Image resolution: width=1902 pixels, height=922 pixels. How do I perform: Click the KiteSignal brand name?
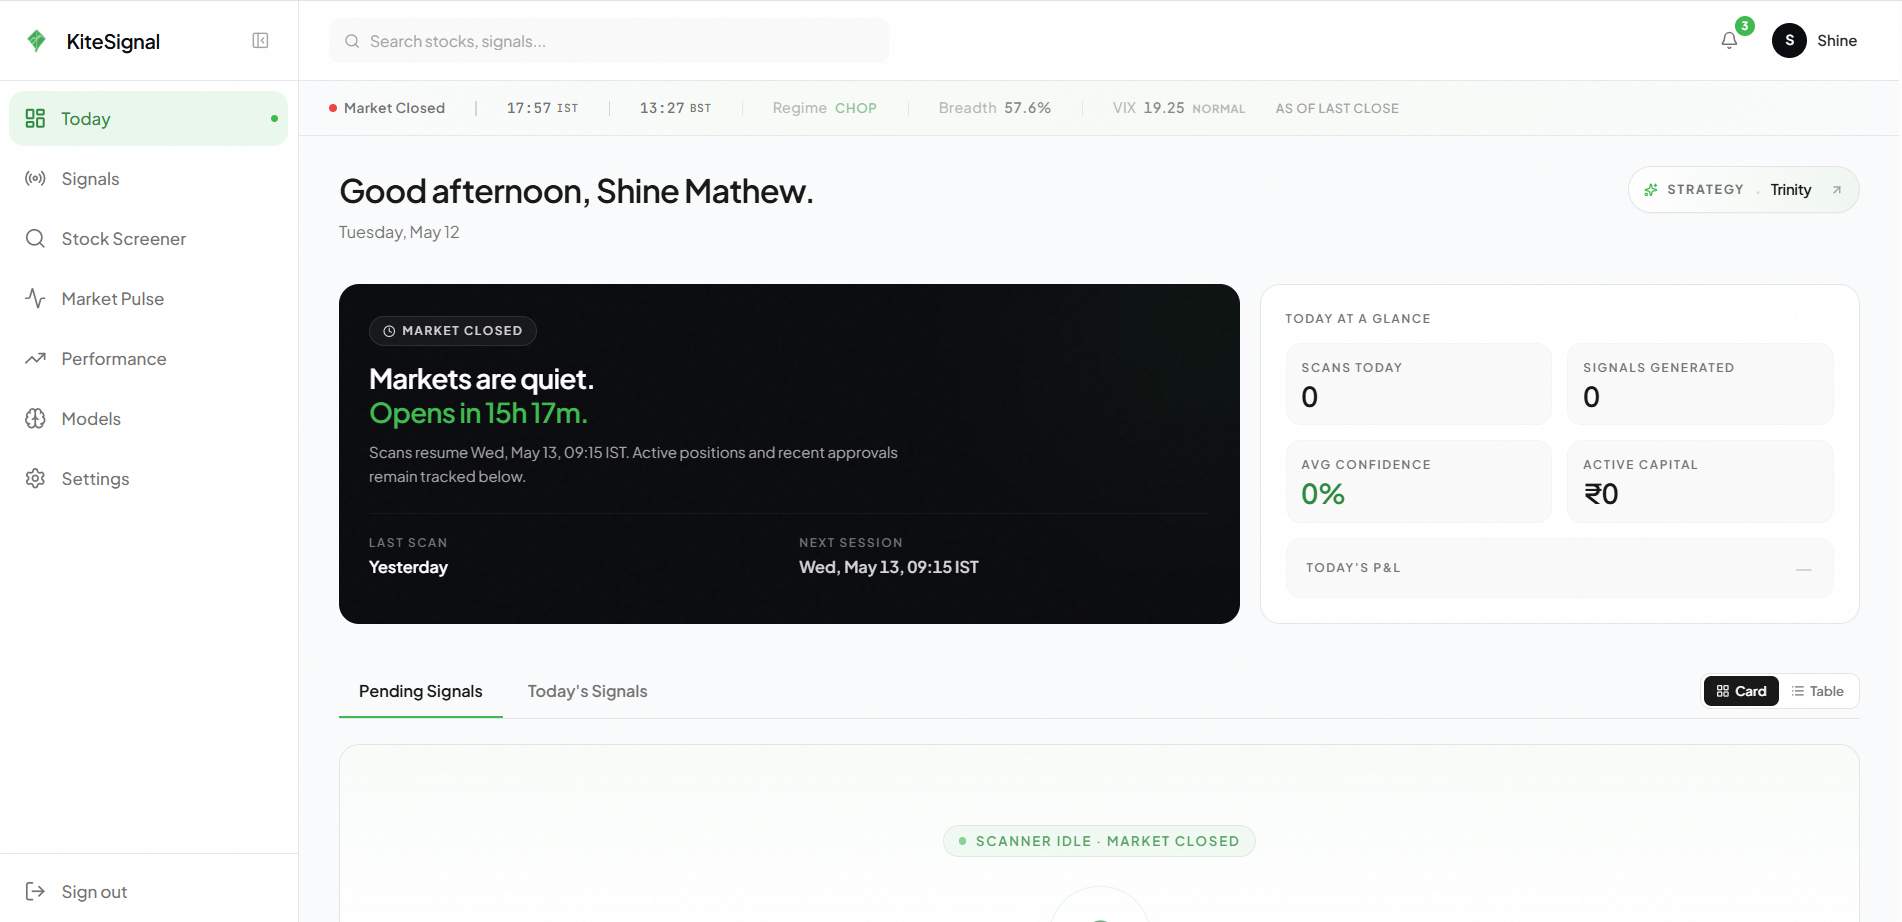pos(113,41)
